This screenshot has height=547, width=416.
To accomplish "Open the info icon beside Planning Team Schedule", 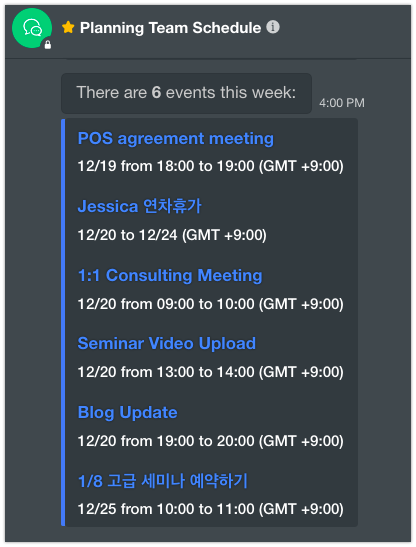I will pos(273,27).
